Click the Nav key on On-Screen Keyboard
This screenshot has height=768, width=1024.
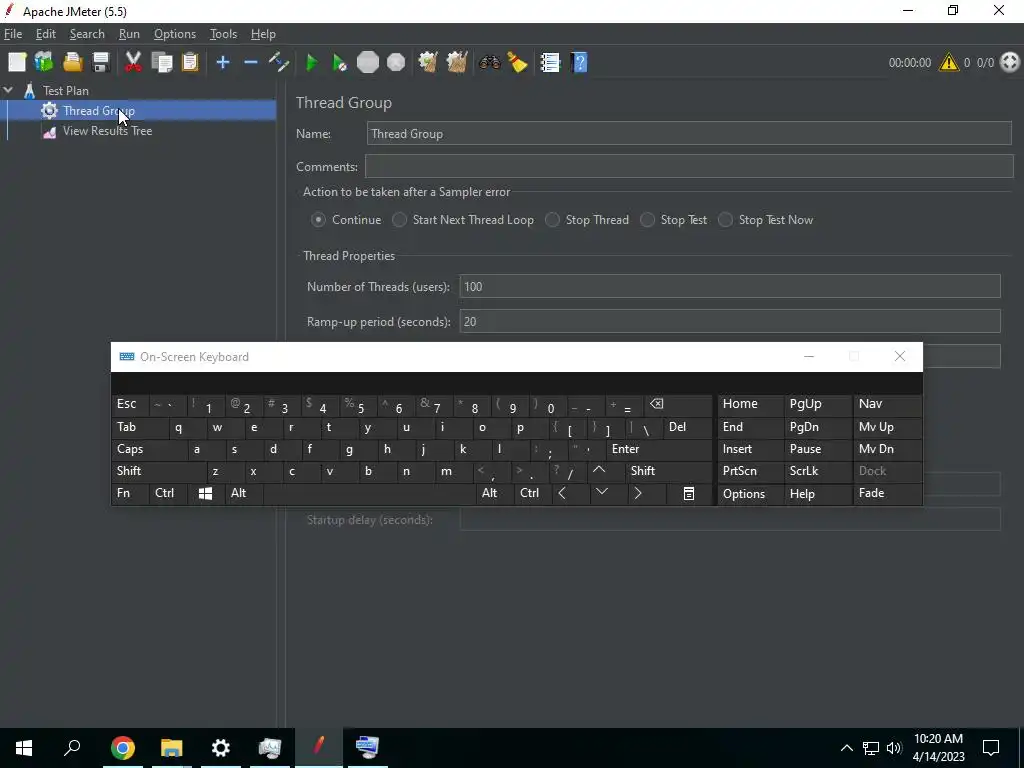(887, 404)
